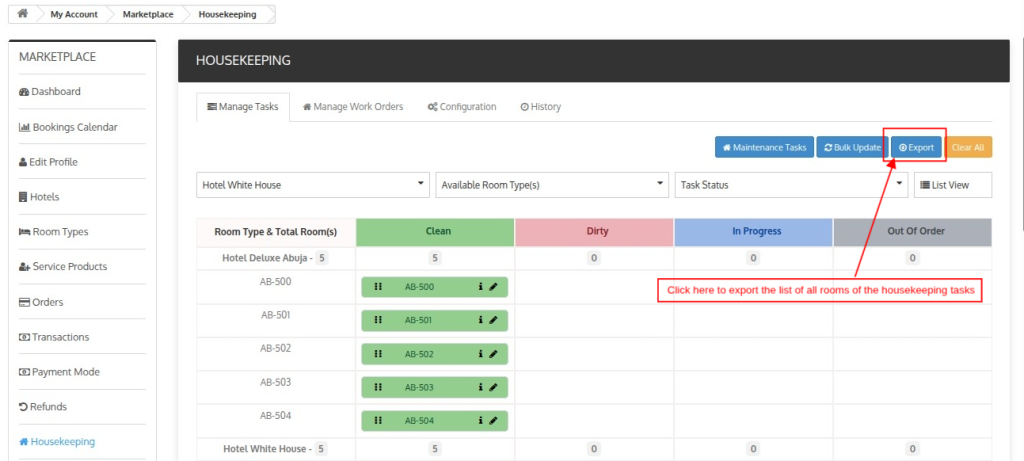Open Available Room Type(s) dropdown

(552, 185)
